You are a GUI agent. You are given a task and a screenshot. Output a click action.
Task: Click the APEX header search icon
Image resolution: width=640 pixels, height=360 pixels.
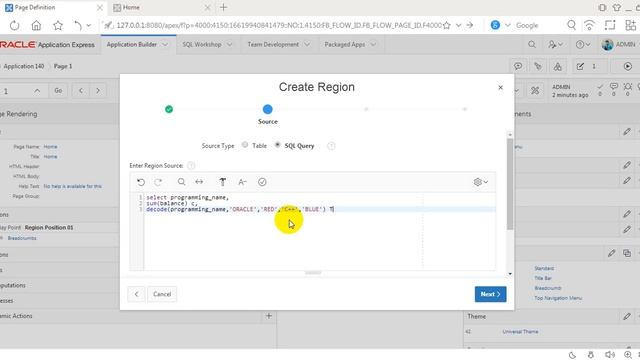[531, 44]
